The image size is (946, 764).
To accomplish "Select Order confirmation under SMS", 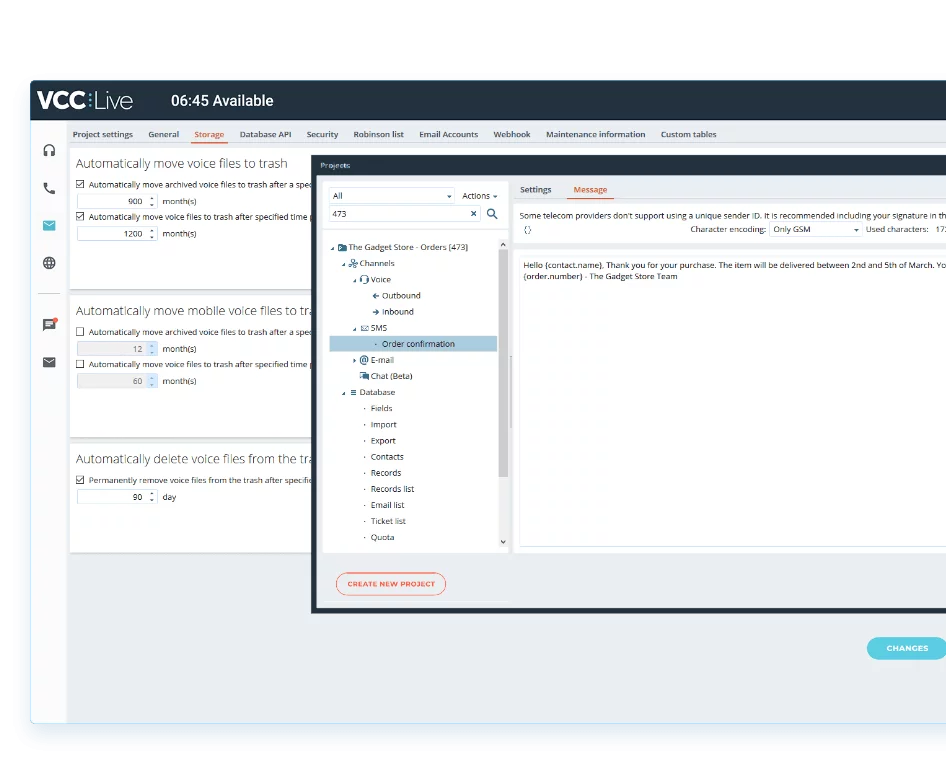I will 418,344.
